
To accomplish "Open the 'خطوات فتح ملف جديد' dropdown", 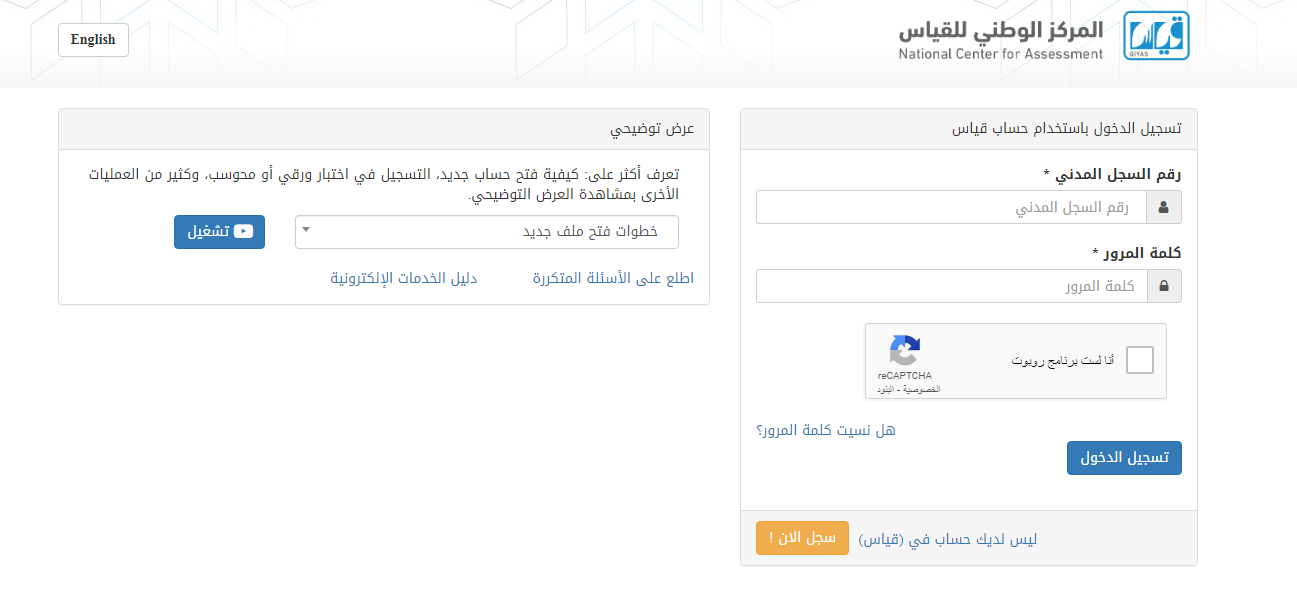I will point(487,232).
